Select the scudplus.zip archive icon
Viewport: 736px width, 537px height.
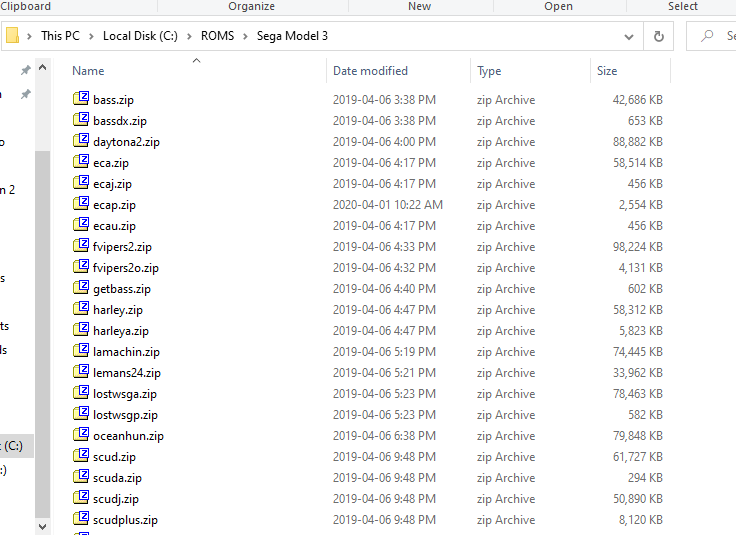tap(81, 519)
